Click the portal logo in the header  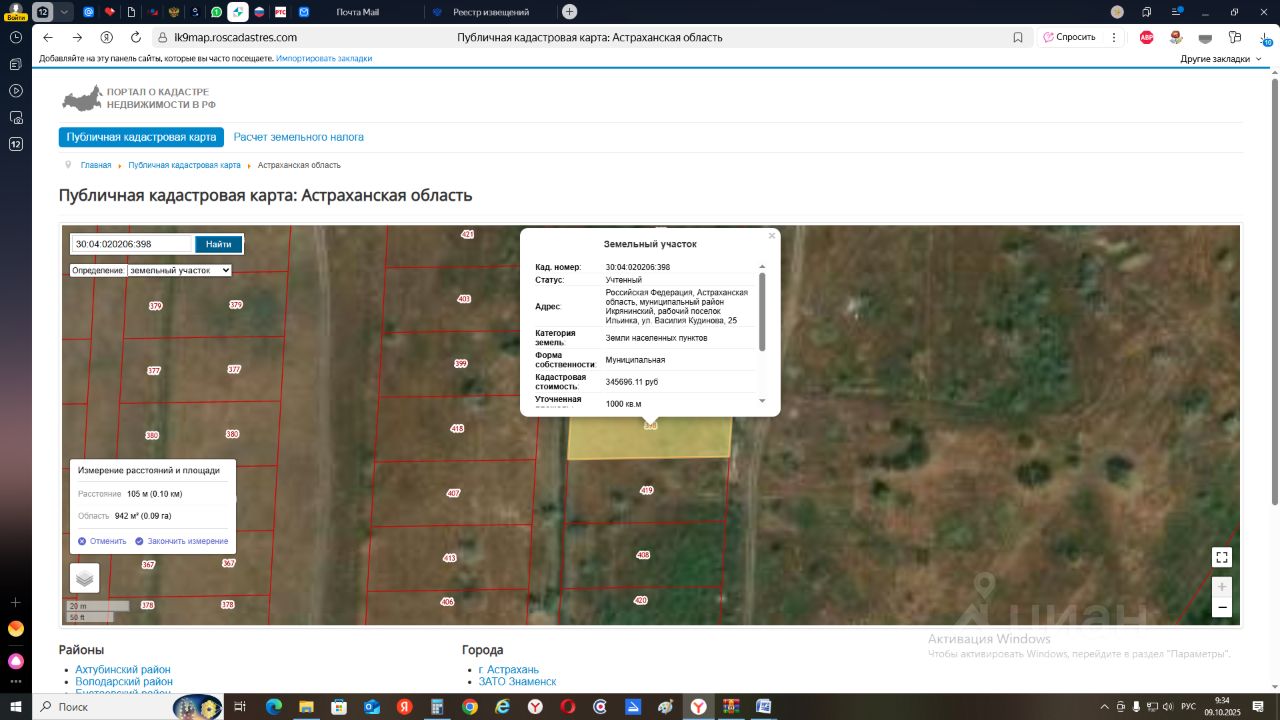[x=139, y=98]
